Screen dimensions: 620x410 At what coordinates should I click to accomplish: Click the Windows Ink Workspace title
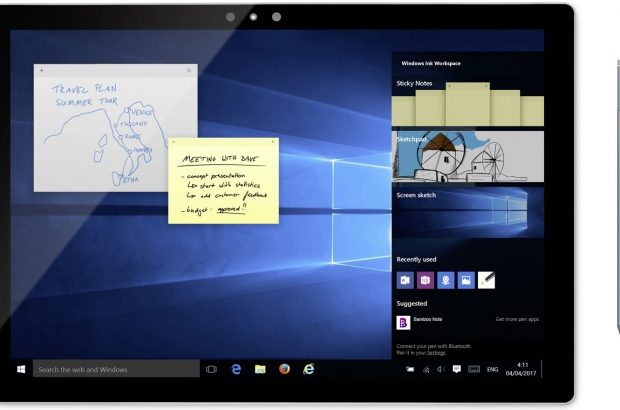pos(431,63)
